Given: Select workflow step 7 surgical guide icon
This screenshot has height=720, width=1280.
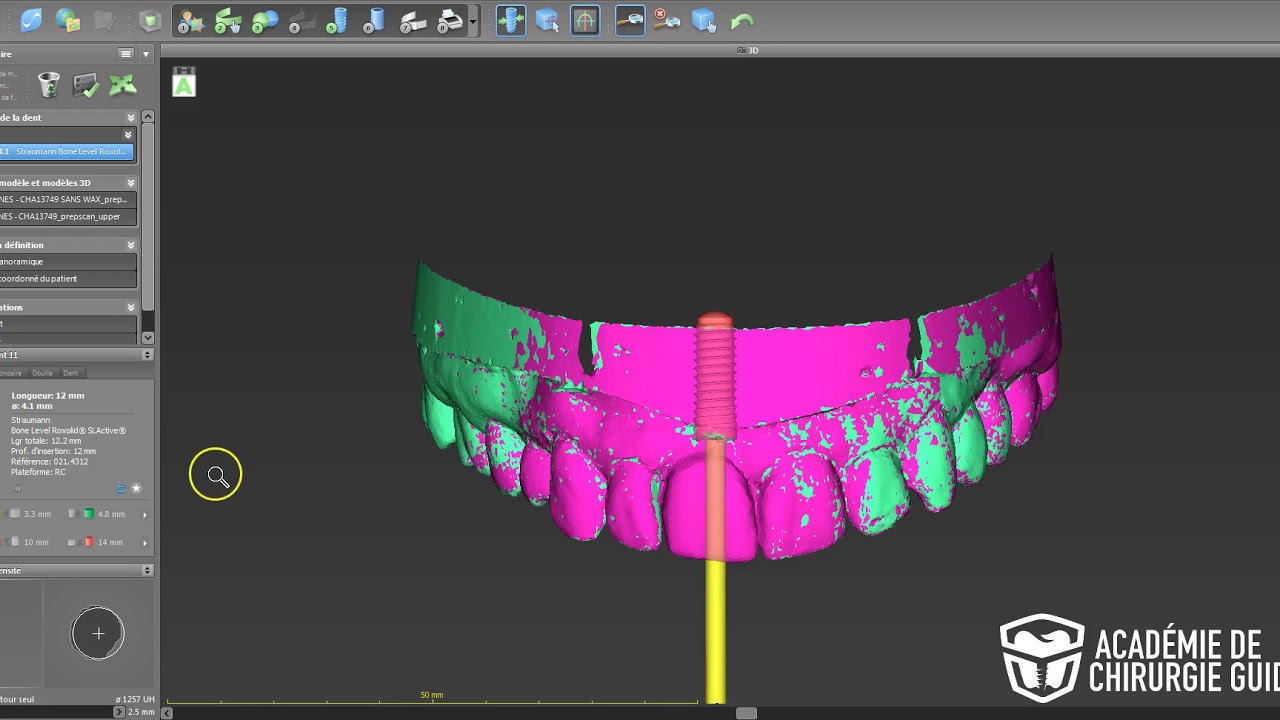Looking at the screenshot, I should [413, 21].
